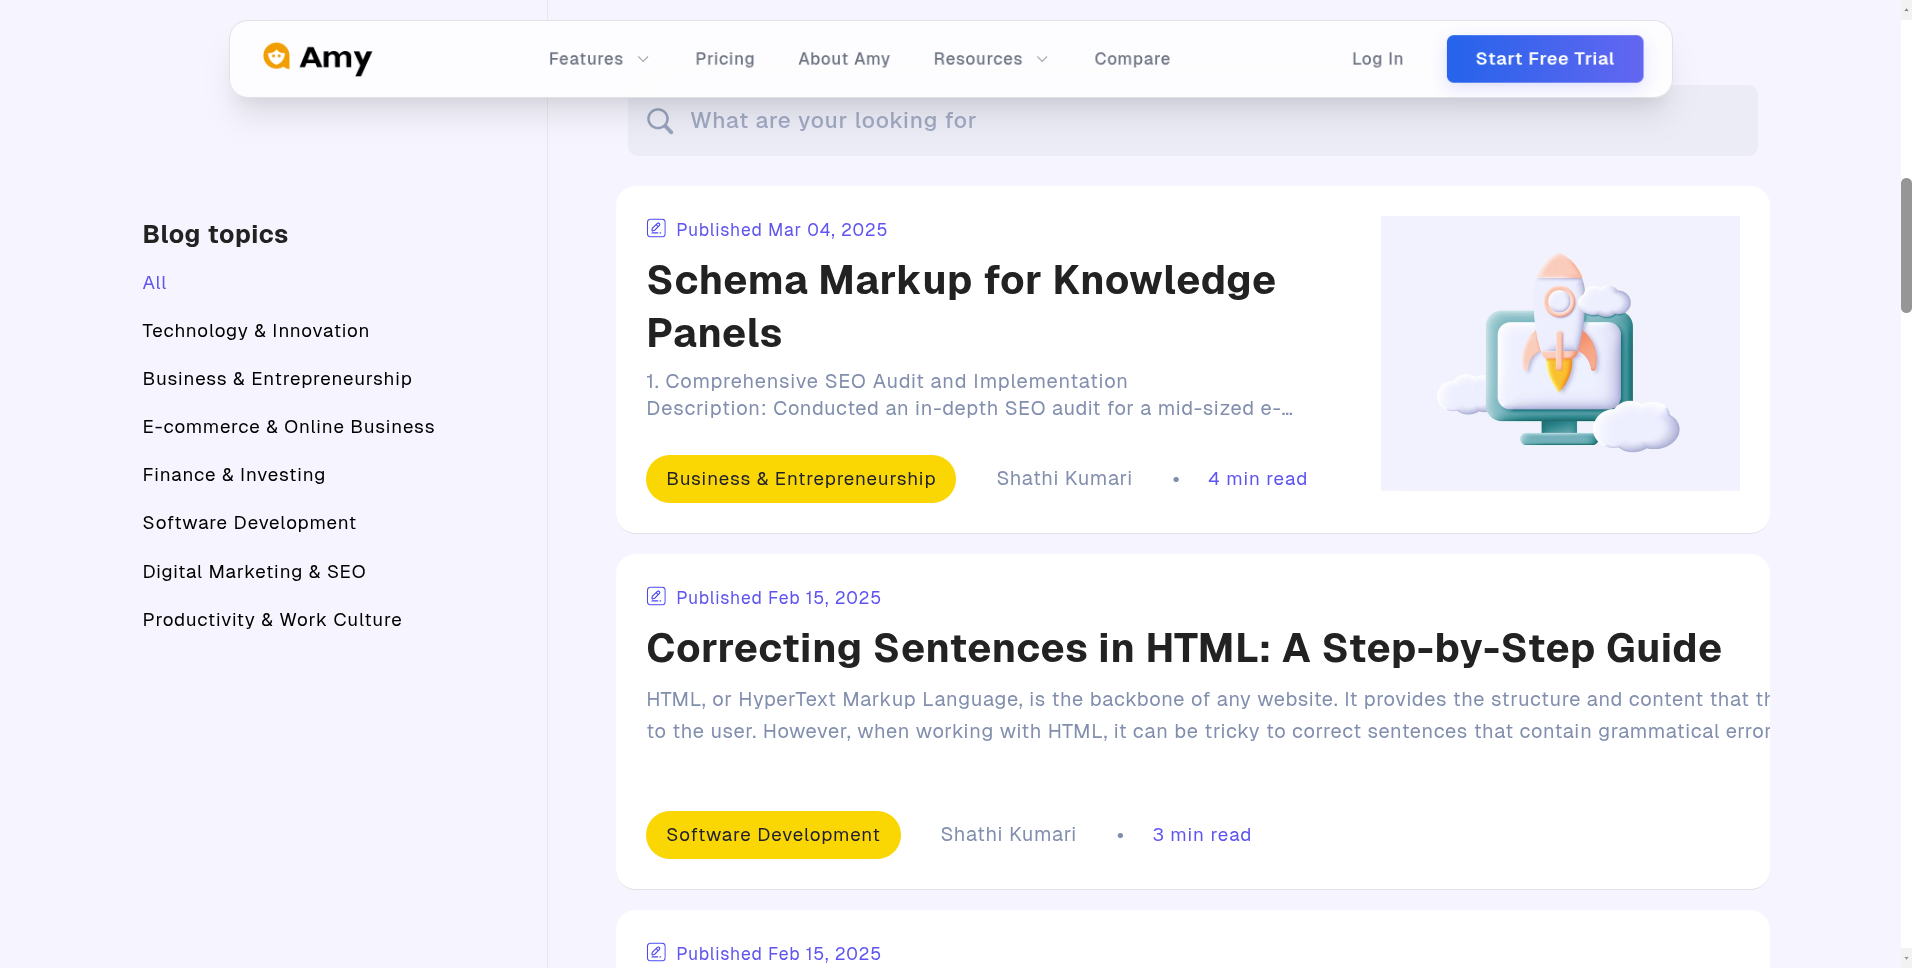Click the Software Development yellow tag
The height and width of the screenshot is (968, 1912).
pyautogui.click(x=772, y=835)
